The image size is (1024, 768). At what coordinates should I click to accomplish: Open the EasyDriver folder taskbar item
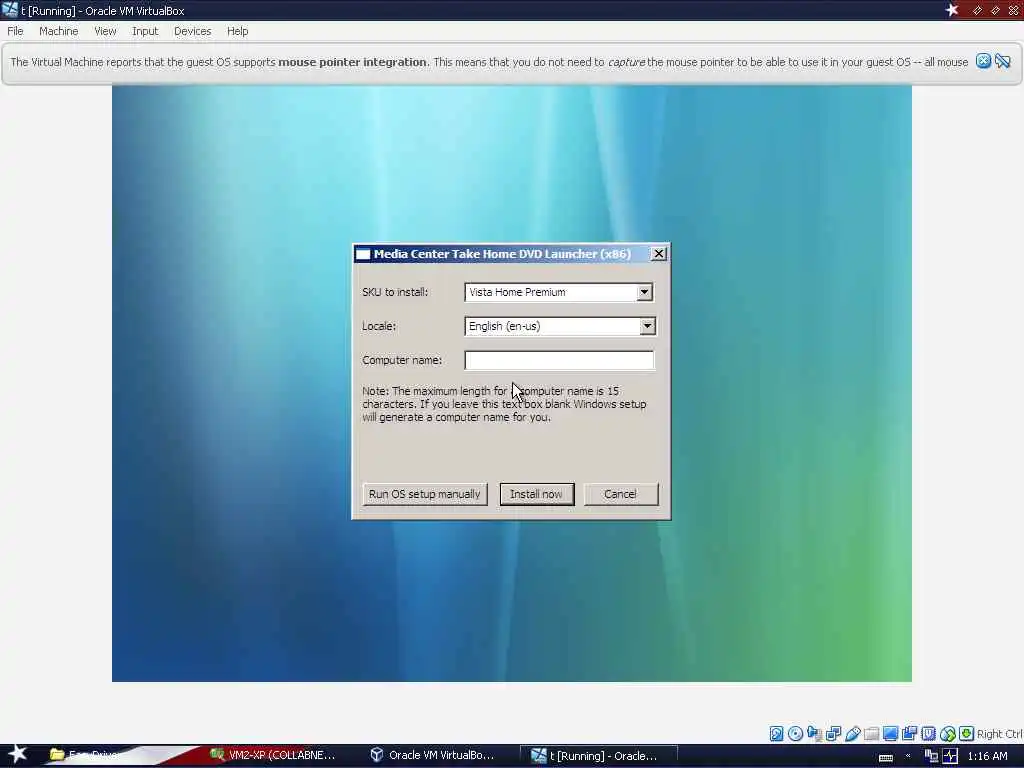pyautogui.click(x=85, y=755)
